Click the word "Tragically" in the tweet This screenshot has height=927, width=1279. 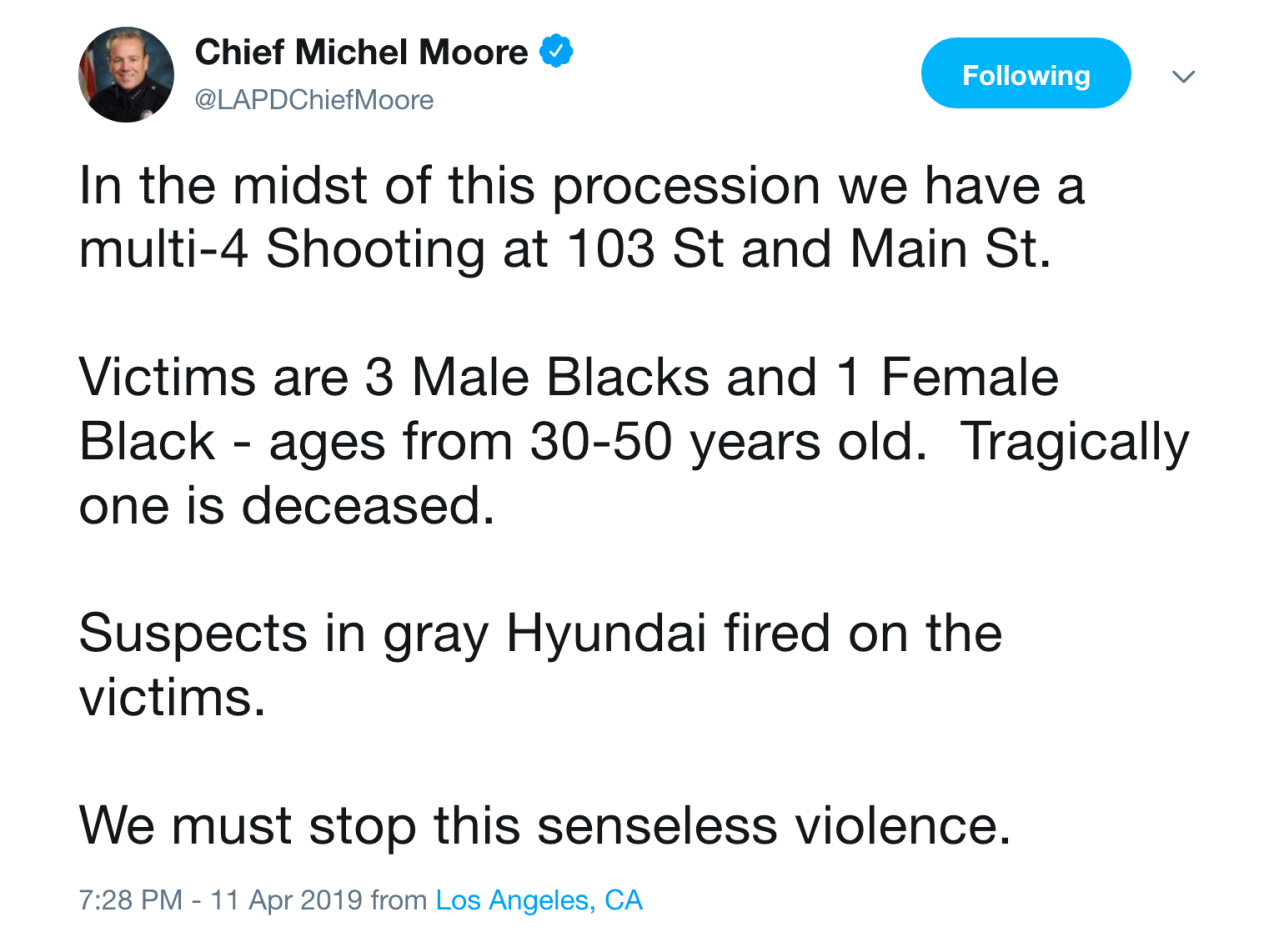pyautogui.click(x=1075, y=442)
